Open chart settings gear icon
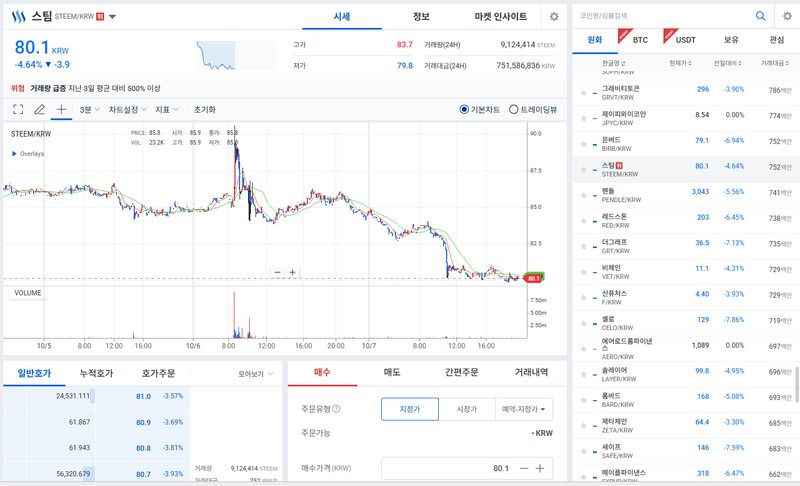This screenshot has width=800, height=486. tap(554, 17)
